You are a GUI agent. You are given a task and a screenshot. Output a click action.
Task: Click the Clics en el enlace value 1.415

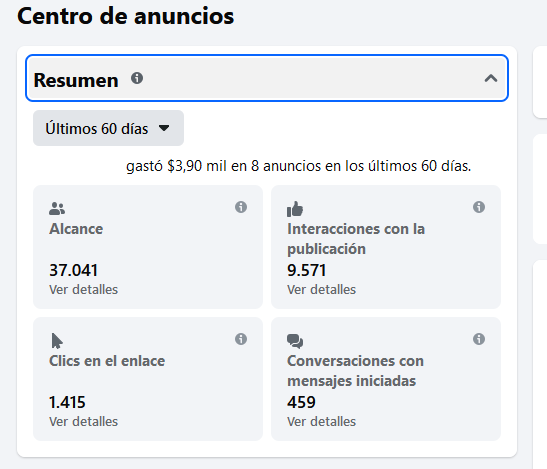point(67,402)
